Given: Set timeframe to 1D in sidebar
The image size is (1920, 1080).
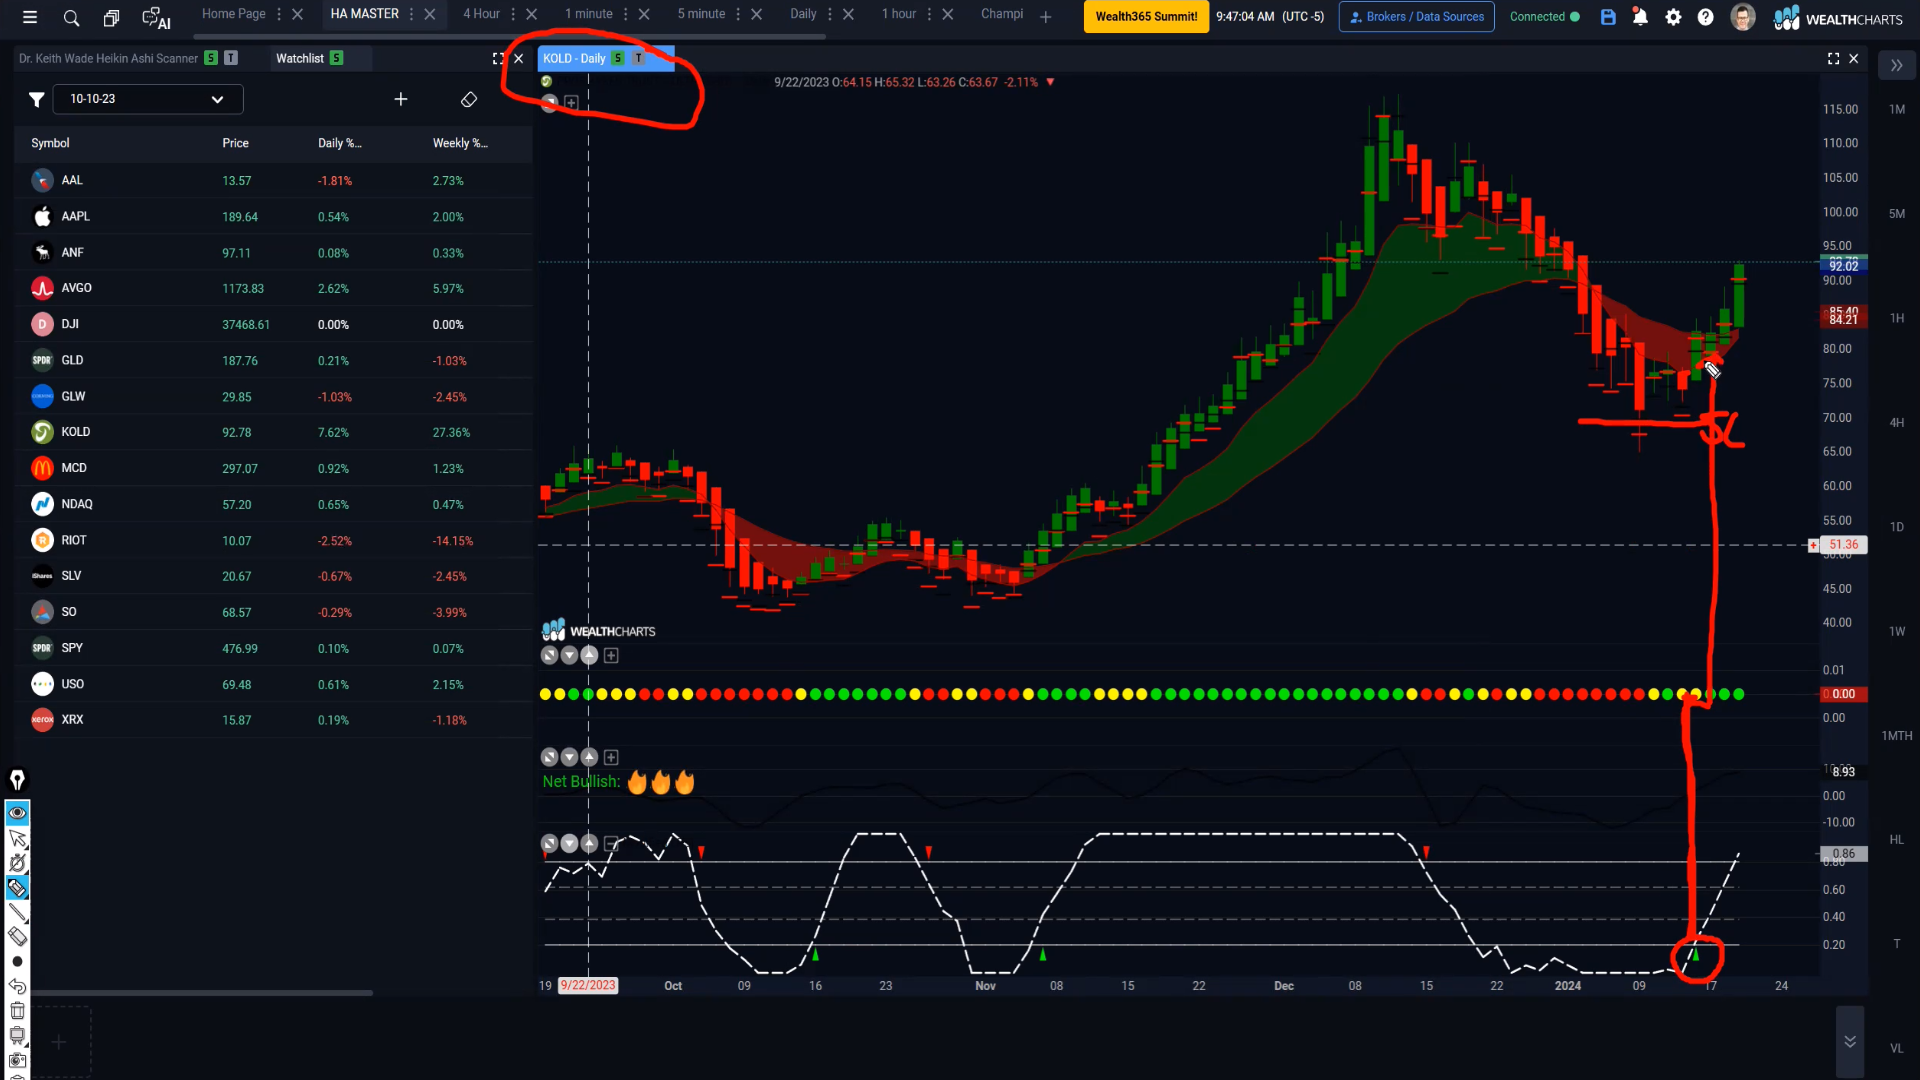Looking at the screenshot, I should 1896,527.
